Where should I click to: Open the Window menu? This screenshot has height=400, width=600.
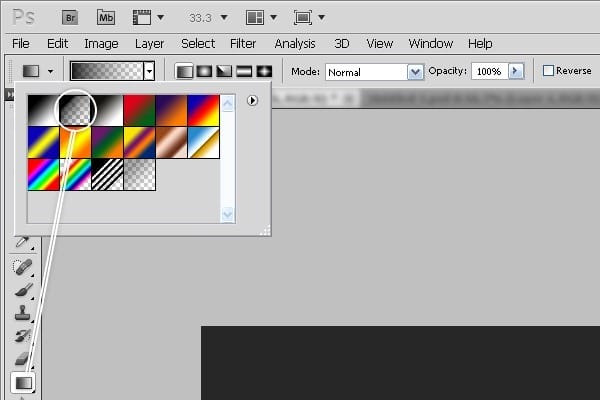point(430,44)
